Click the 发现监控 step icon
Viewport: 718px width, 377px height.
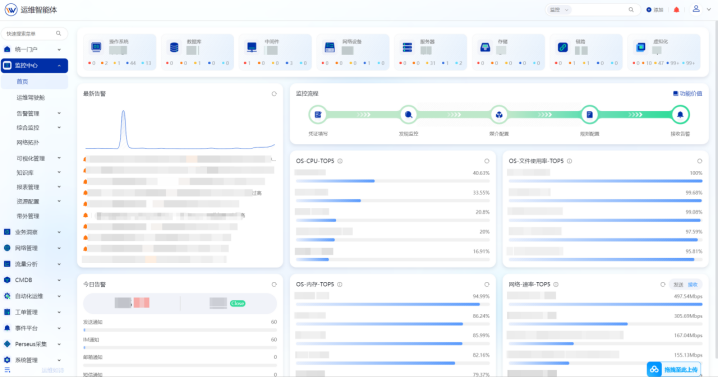[x=408, y=115]
